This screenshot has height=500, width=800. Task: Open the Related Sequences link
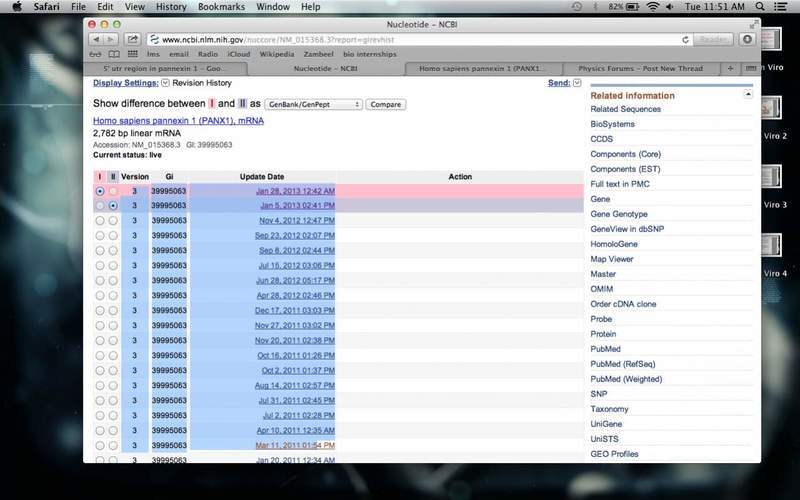click(626, 109)
